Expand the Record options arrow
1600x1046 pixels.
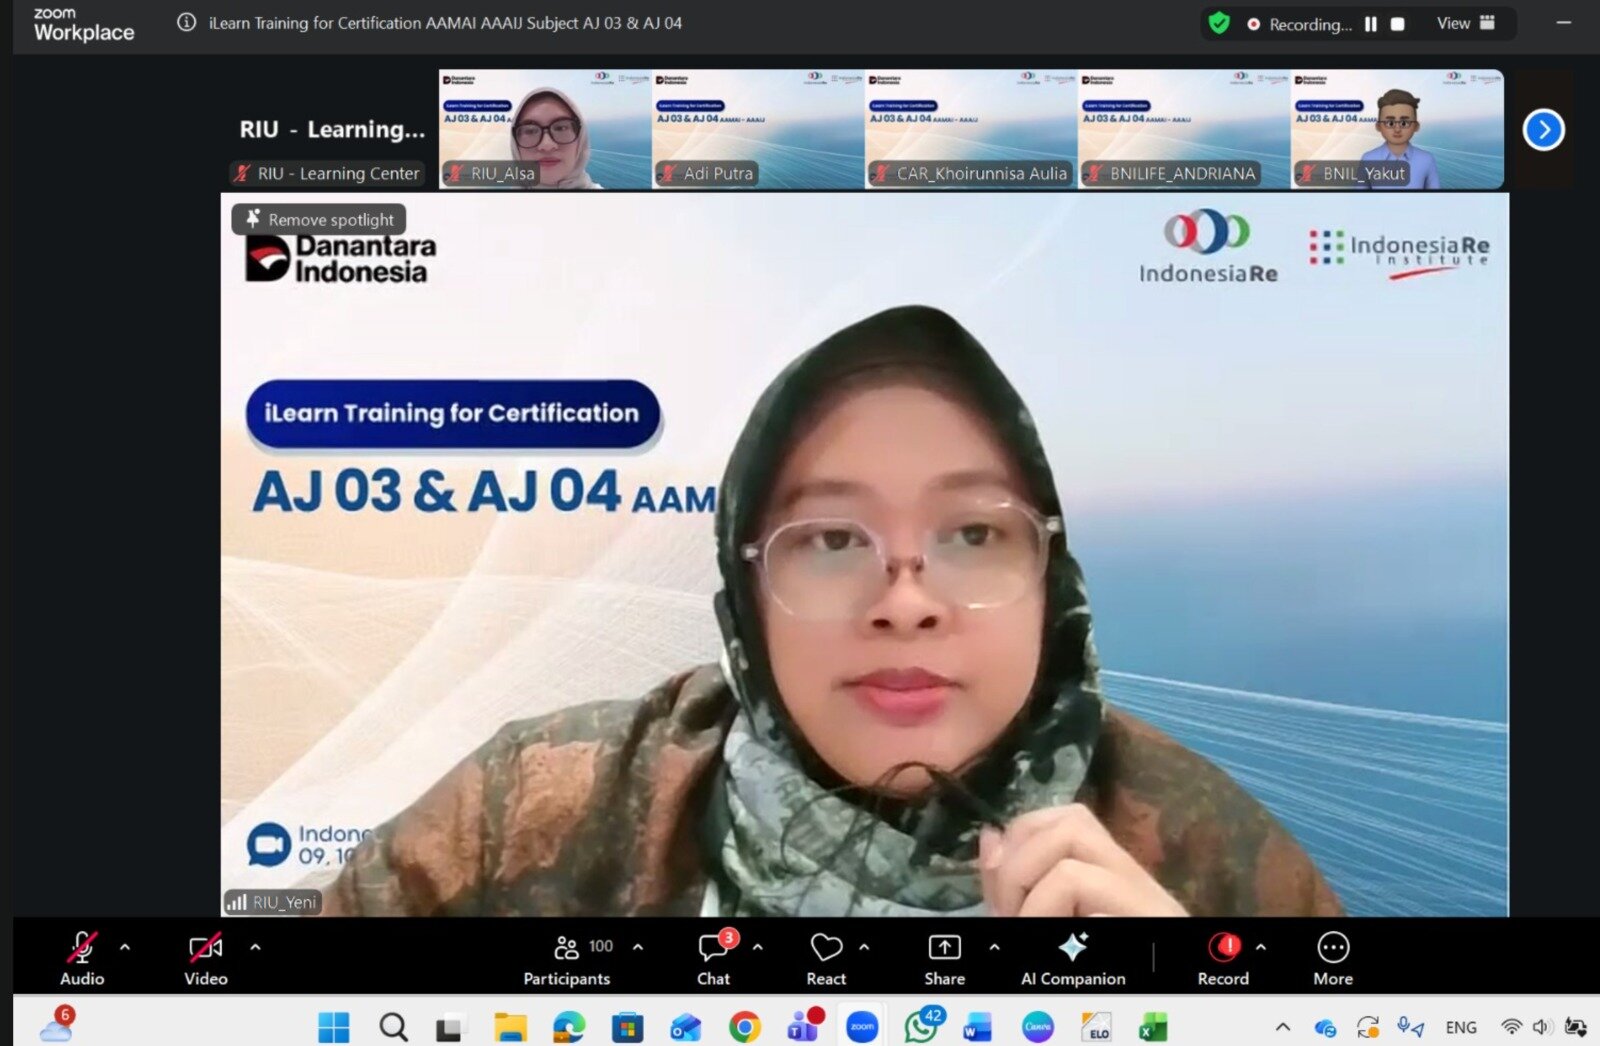1260,946
